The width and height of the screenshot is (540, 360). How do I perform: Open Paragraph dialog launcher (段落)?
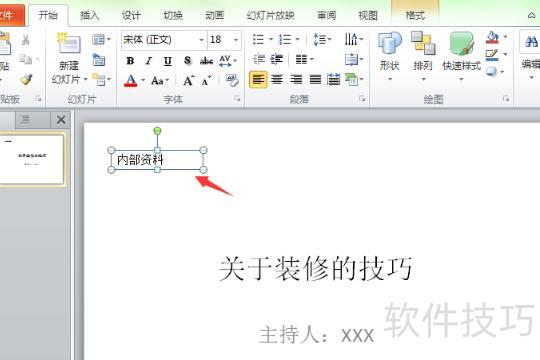[x=362, y=99]
